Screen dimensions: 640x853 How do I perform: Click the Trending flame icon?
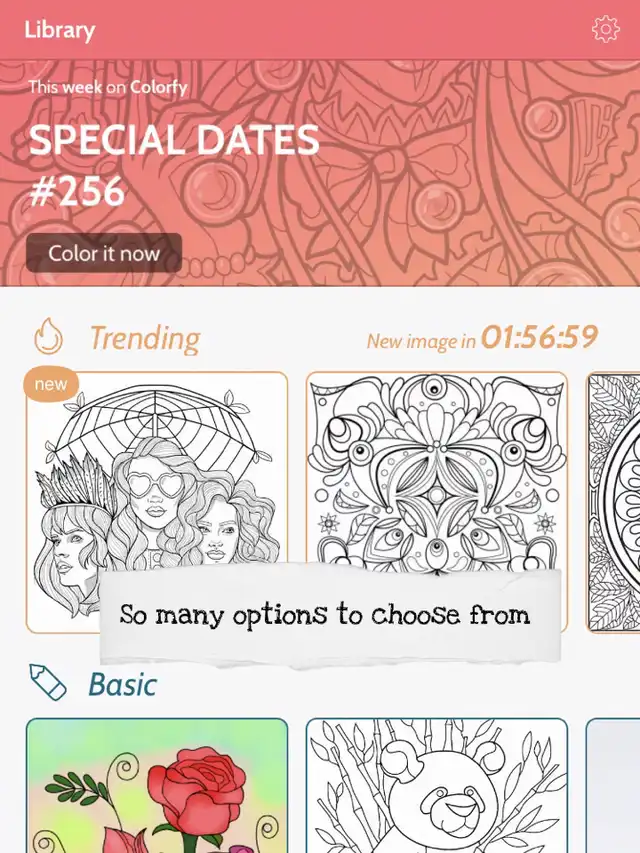click(x=48, y=336)
